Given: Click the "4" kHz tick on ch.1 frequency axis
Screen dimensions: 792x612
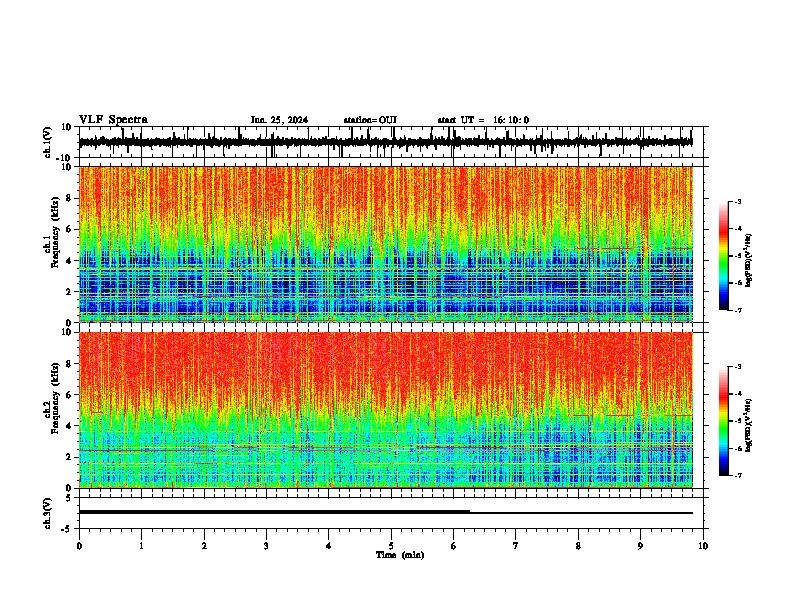Looking at the screenshot, I should 69,261.
